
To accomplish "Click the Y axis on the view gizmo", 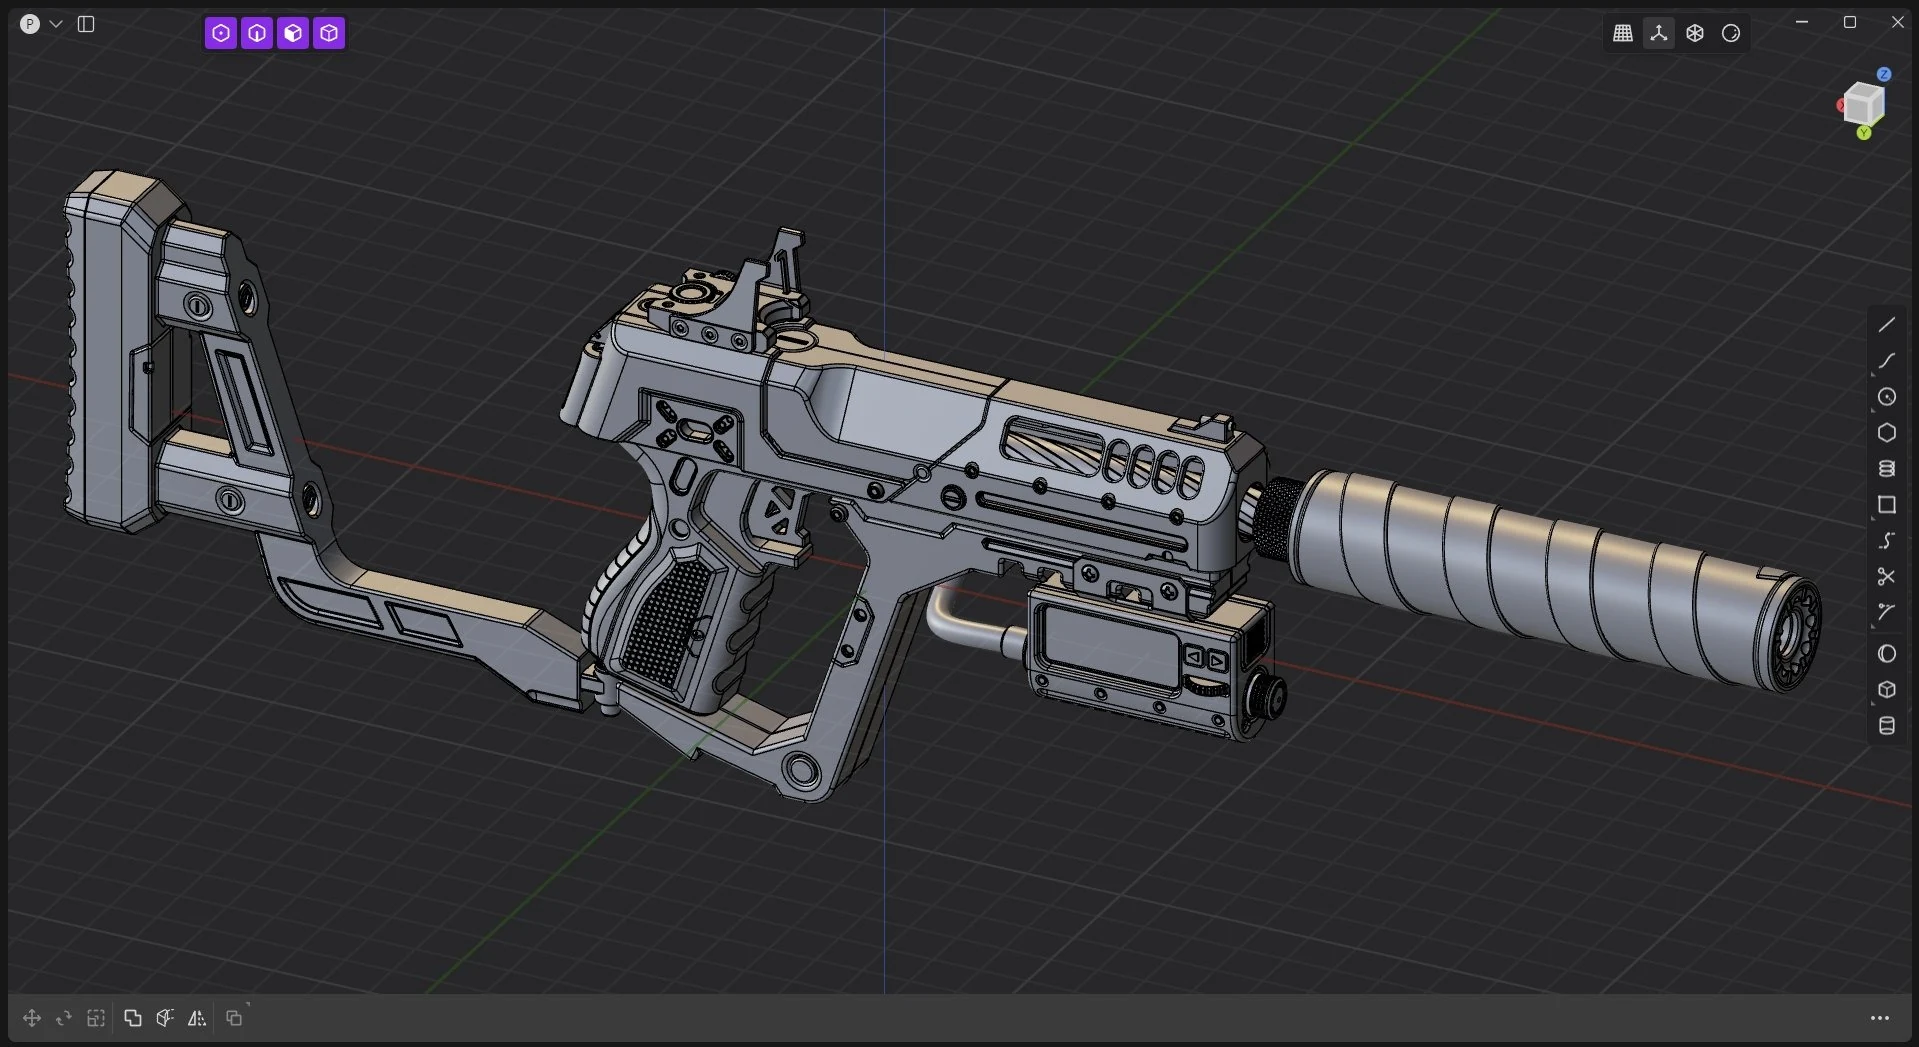I will tap(1864, 133).
